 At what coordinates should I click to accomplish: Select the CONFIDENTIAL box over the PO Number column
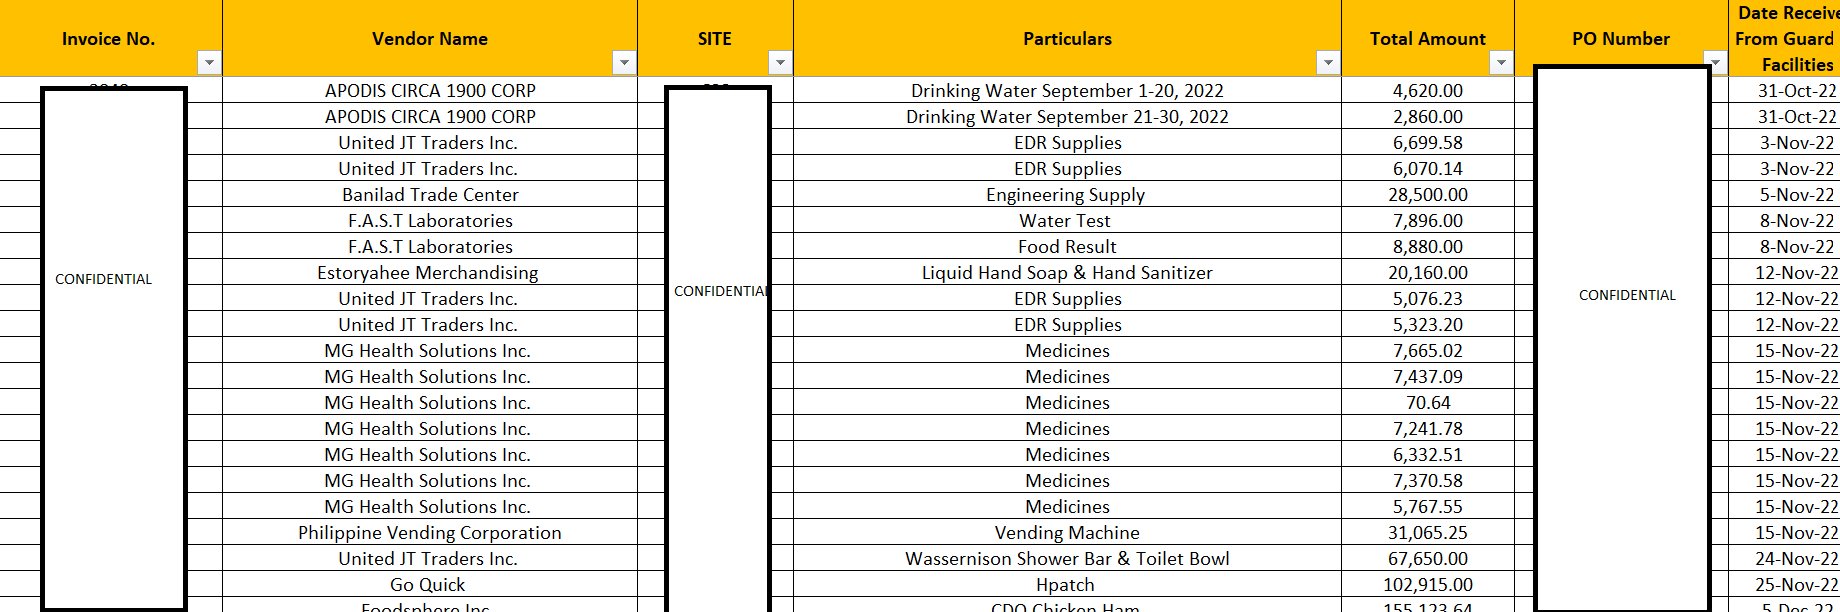point(1626,296)
